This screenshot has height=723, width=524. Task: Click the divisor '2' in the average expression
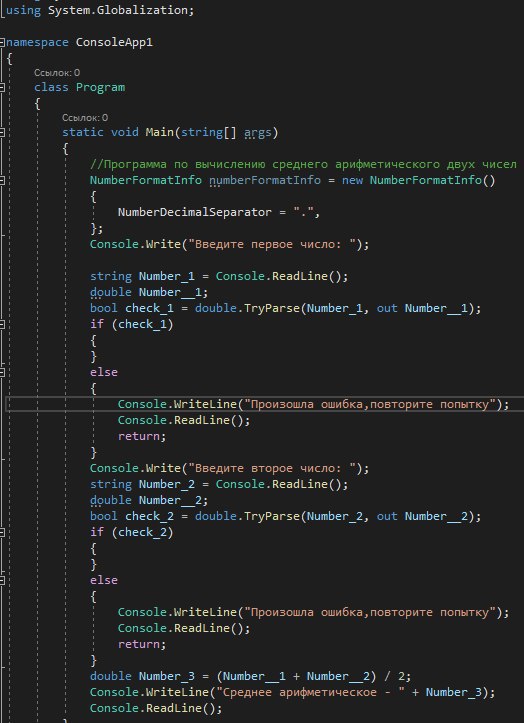401,676
